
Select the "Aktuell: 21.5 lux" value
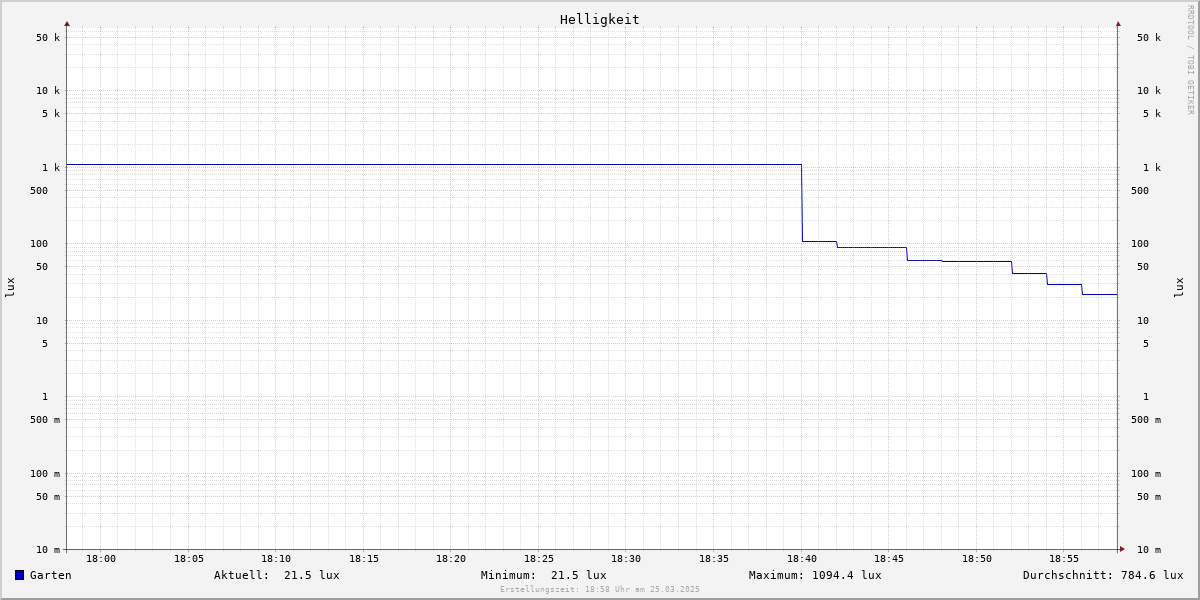[x=277, y=575]
